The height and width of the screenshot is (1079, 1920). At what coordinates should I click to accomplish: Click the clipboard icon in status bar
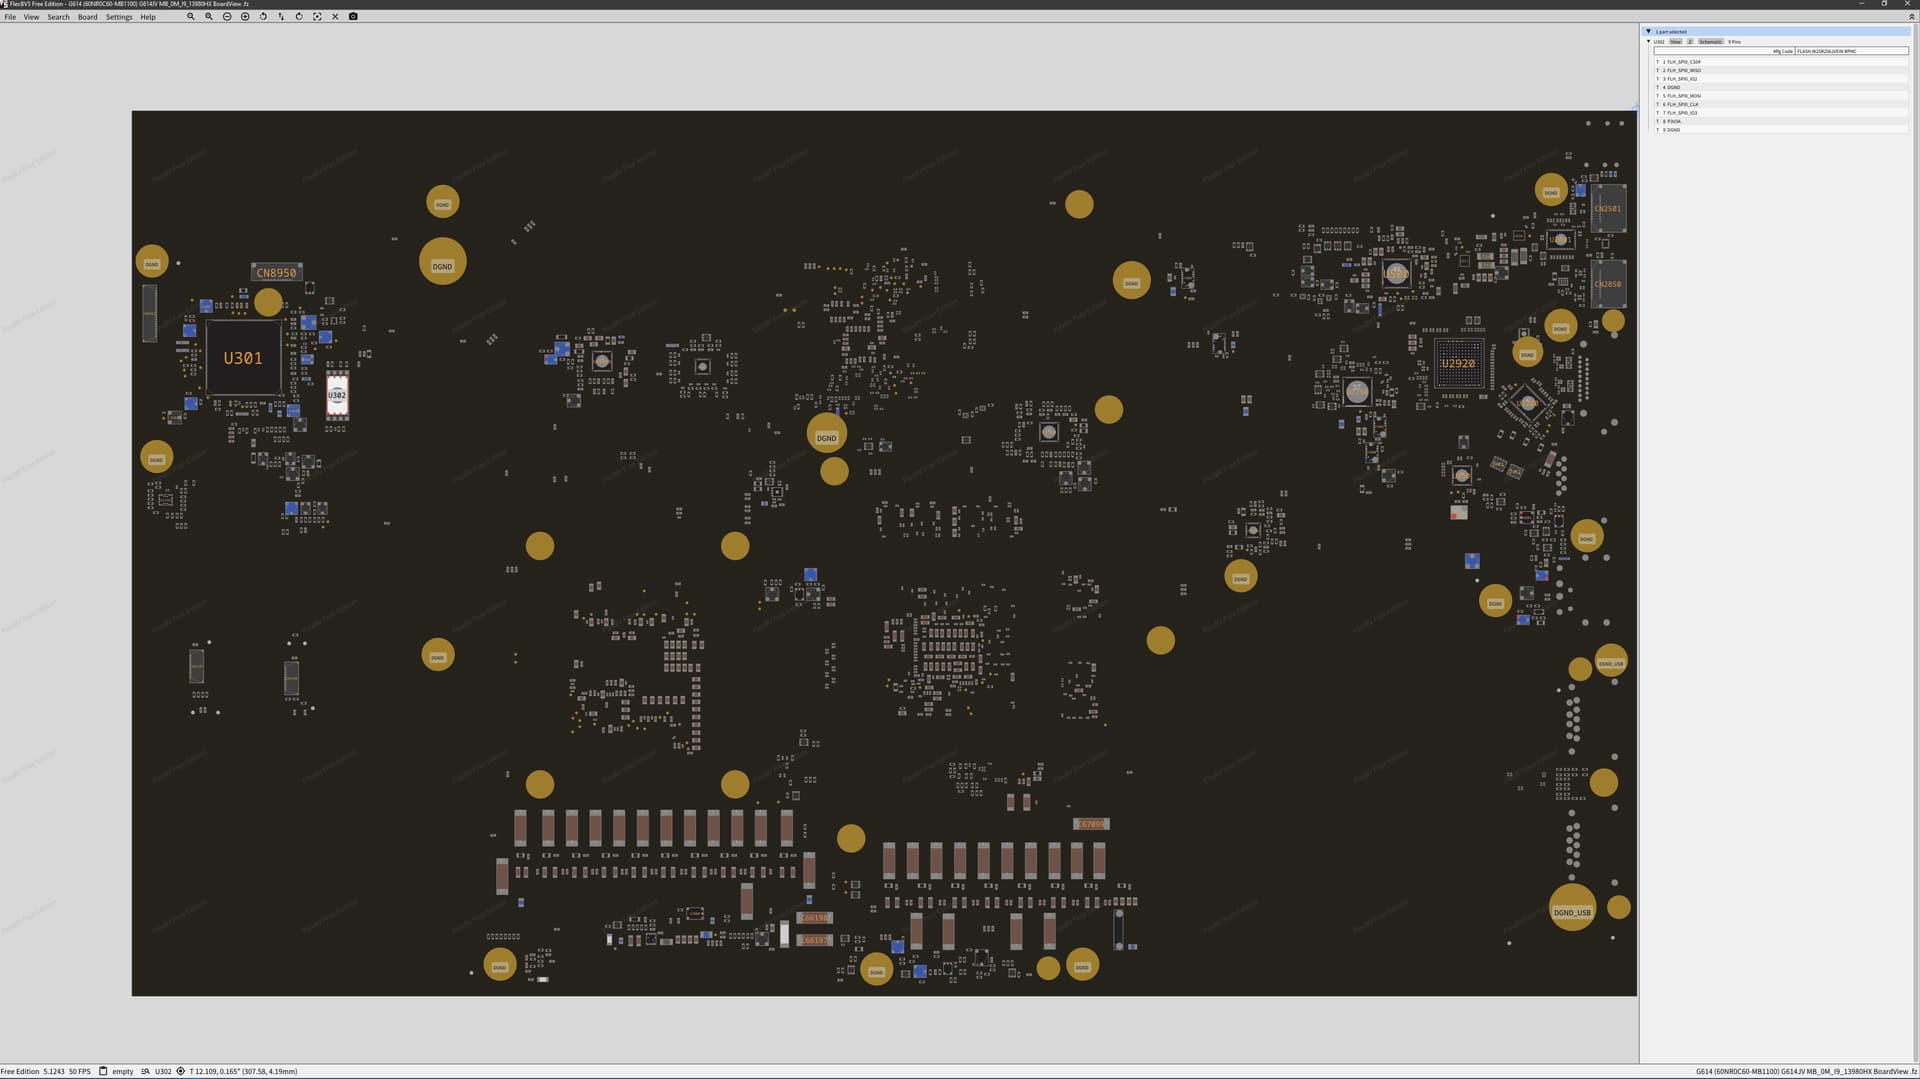[103, 1071]
